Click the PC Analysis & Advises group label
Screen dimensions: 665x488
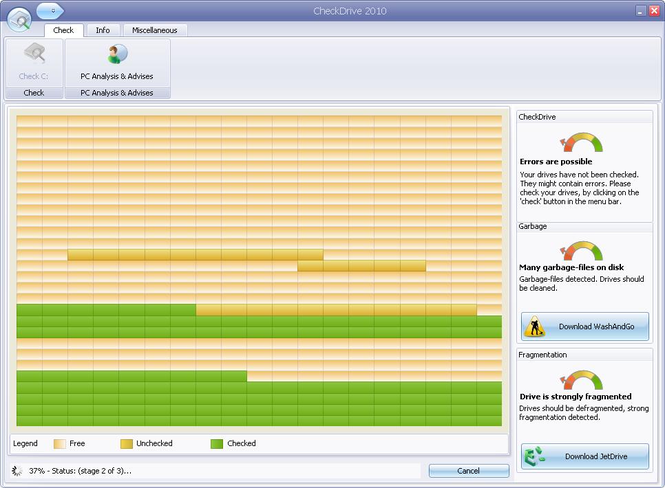coord(117,92)
